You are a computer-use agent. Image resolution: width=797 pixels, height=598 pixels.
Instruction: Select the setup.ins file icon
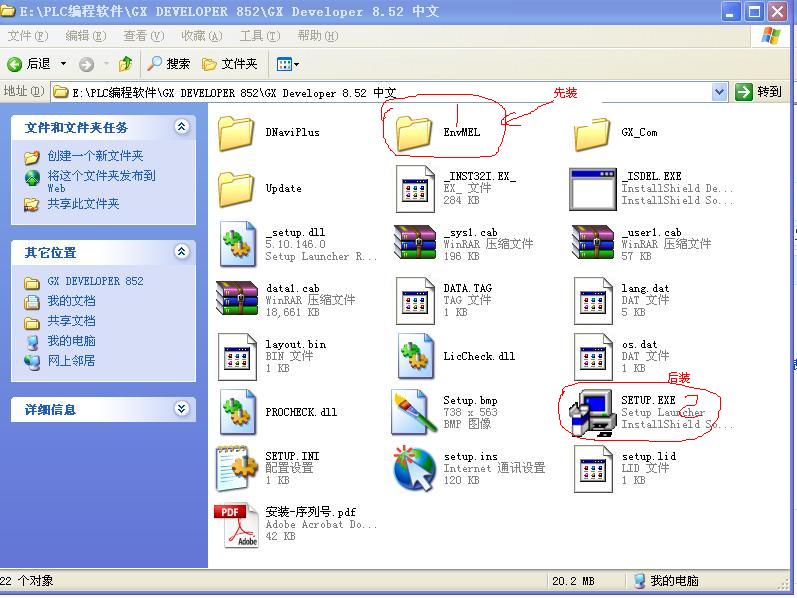[414, 468]
